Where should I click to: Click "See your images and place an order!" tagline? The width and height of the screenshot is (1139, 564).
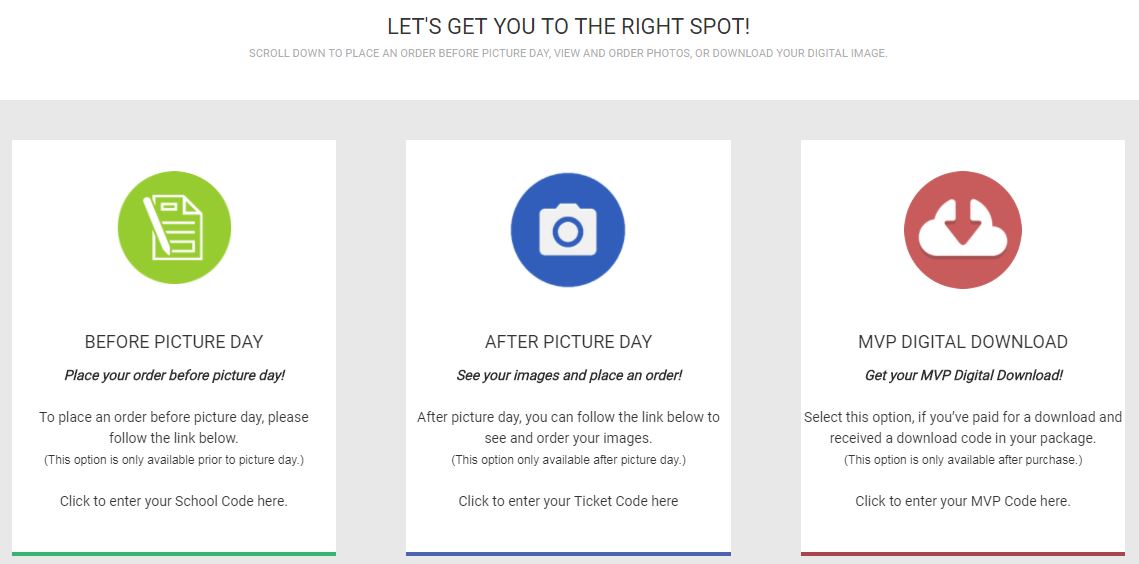pos(568,376)
